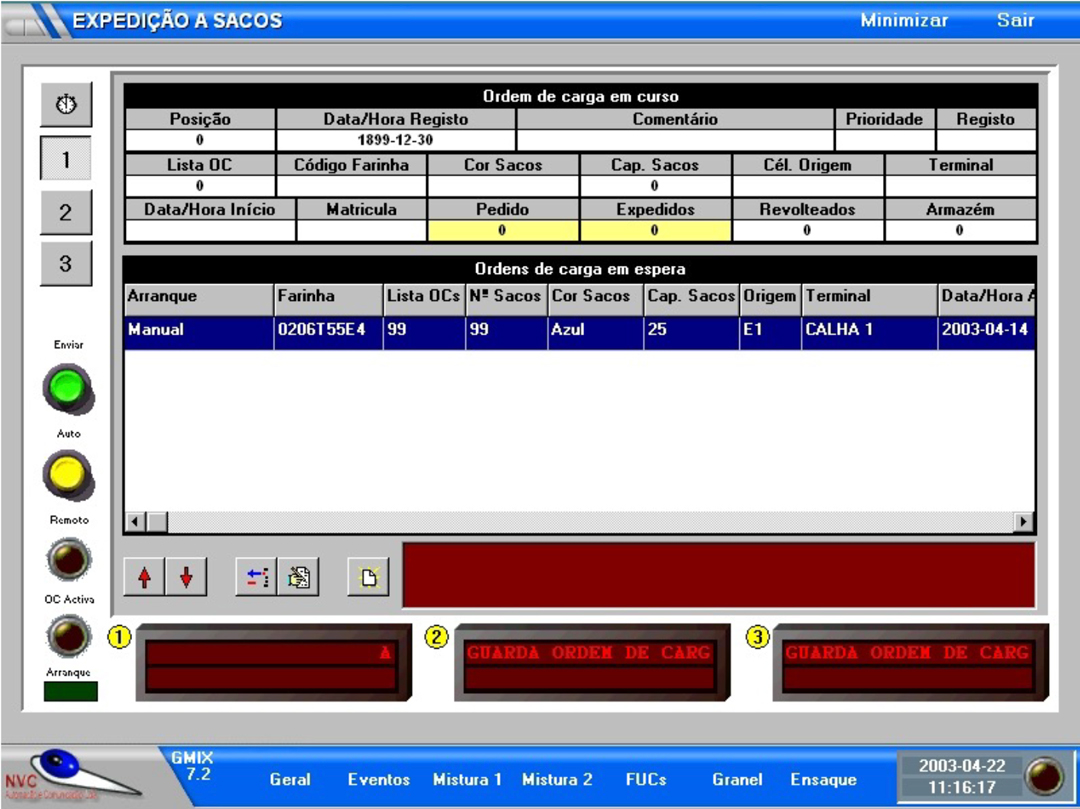Click the yellow circle number 2 indicator
Screen dimensions: 1080x809
[x=437, y=638]
